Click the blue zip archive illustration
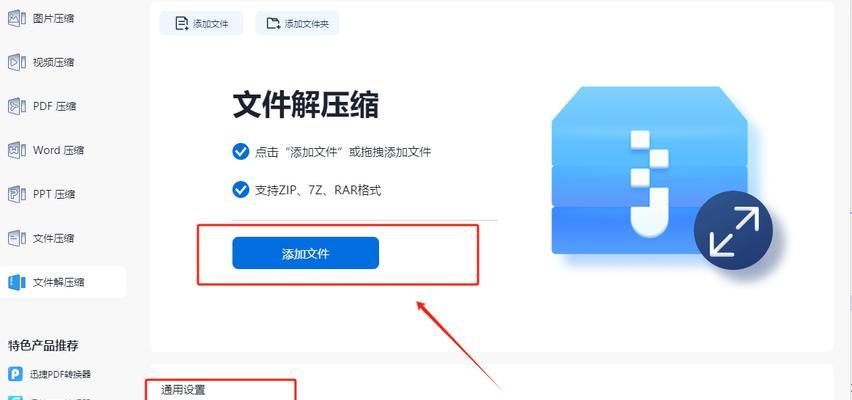 coord(649,170)
